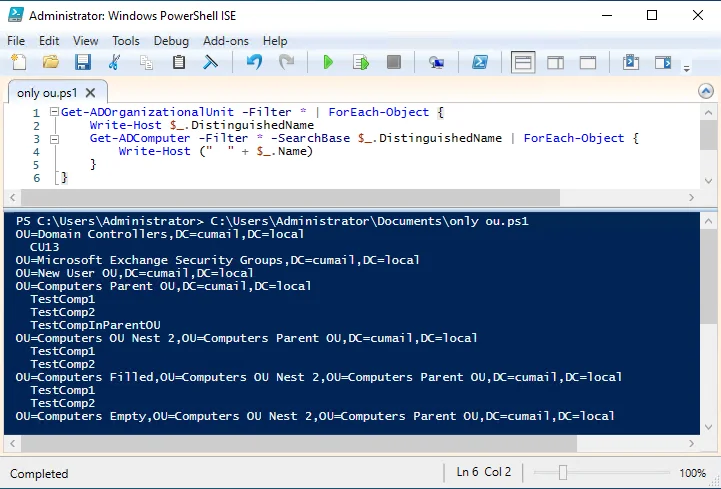Show script pane on top layout

point(523,62)
